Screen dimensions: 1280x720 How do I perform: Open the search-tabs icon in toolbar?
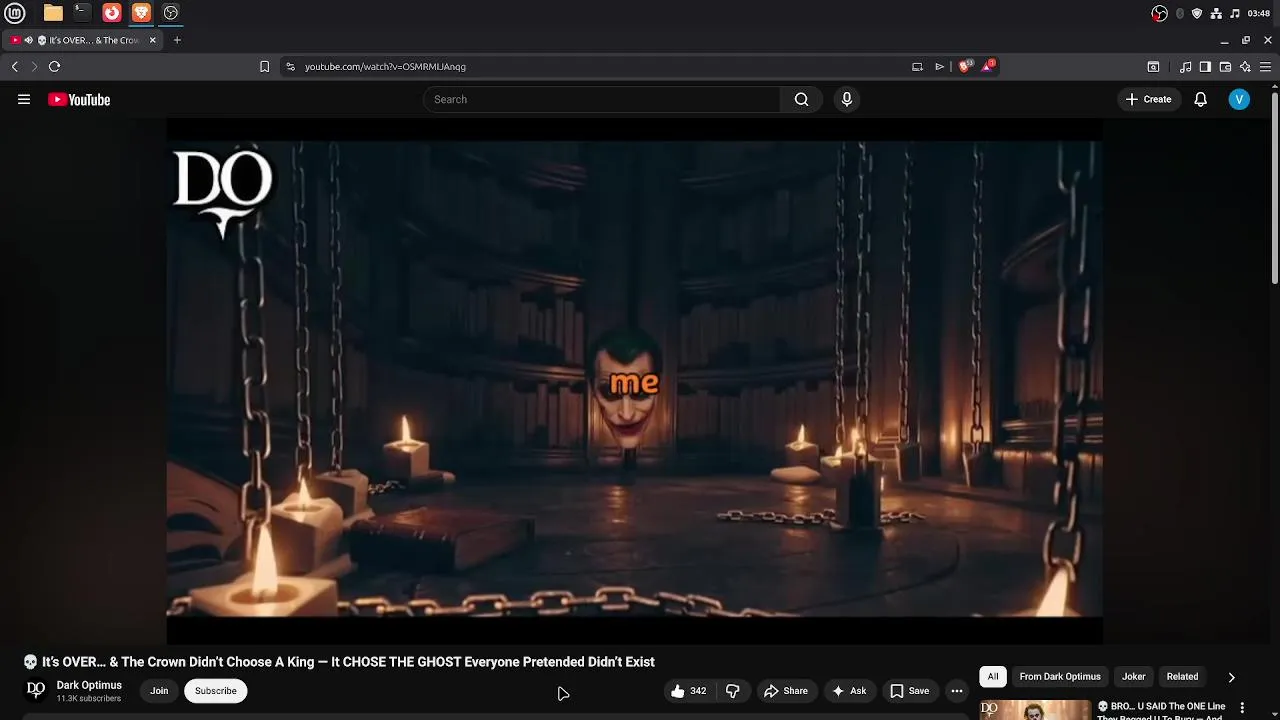1153,67
